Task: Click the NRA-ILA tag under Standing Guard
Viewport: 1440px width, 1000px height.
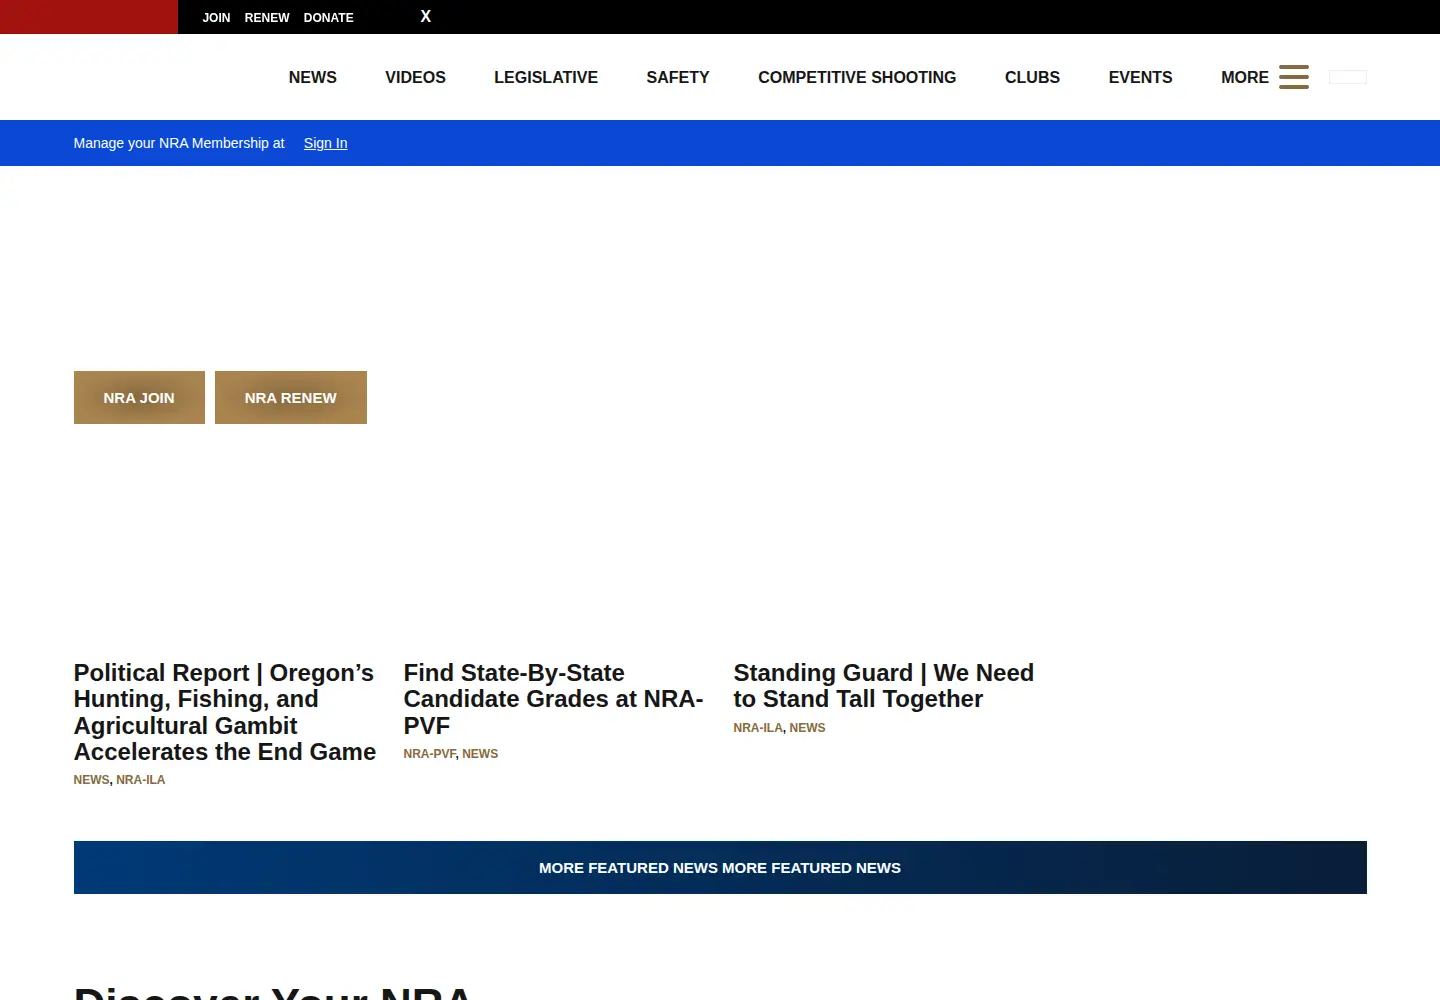Action: pyautogui.click(x=758, y=728)
